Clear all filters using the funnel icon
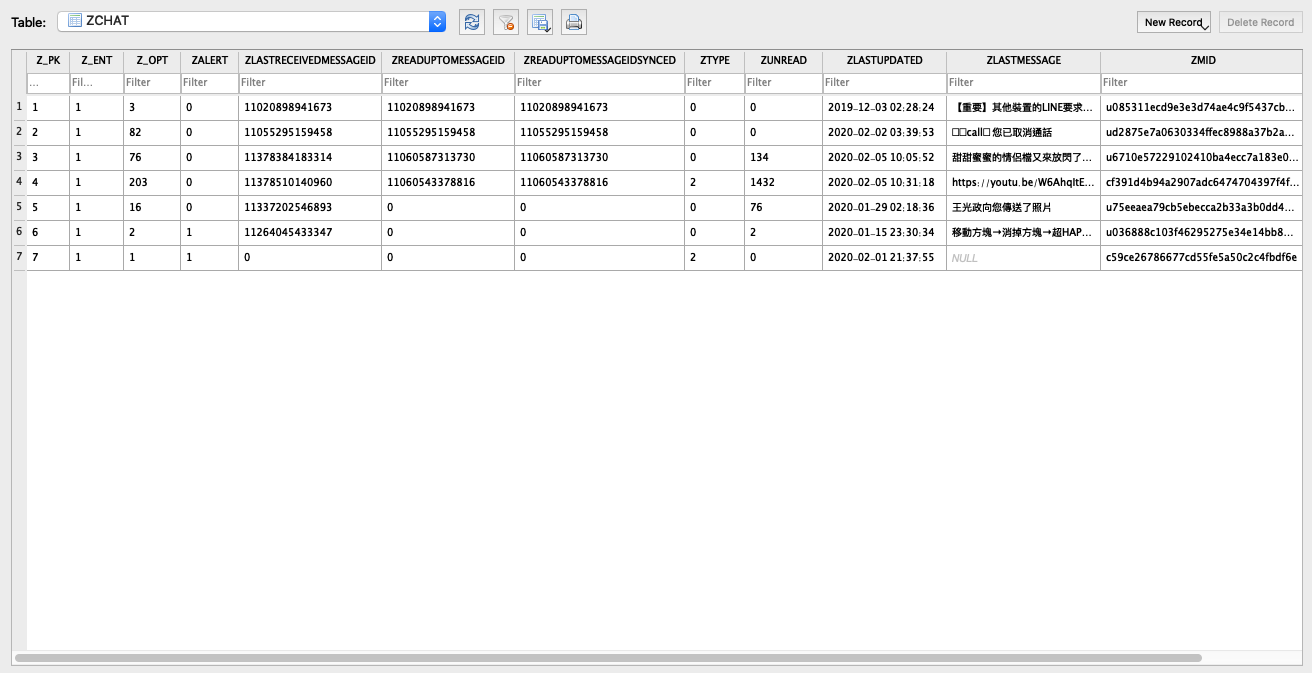 point(506,22)
